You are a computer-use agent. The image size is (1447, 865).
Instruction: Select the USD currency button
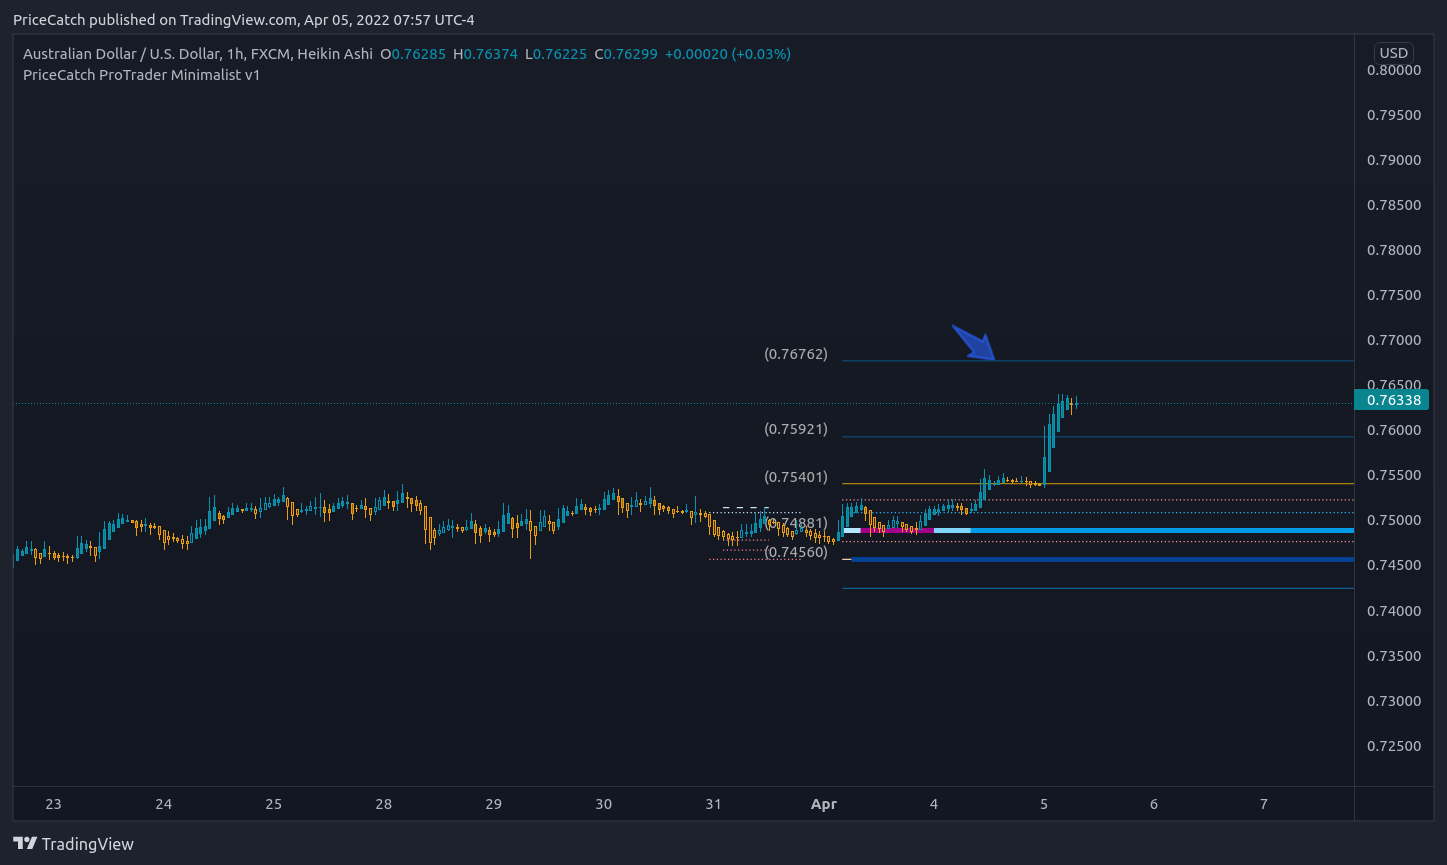[1394, 53]
